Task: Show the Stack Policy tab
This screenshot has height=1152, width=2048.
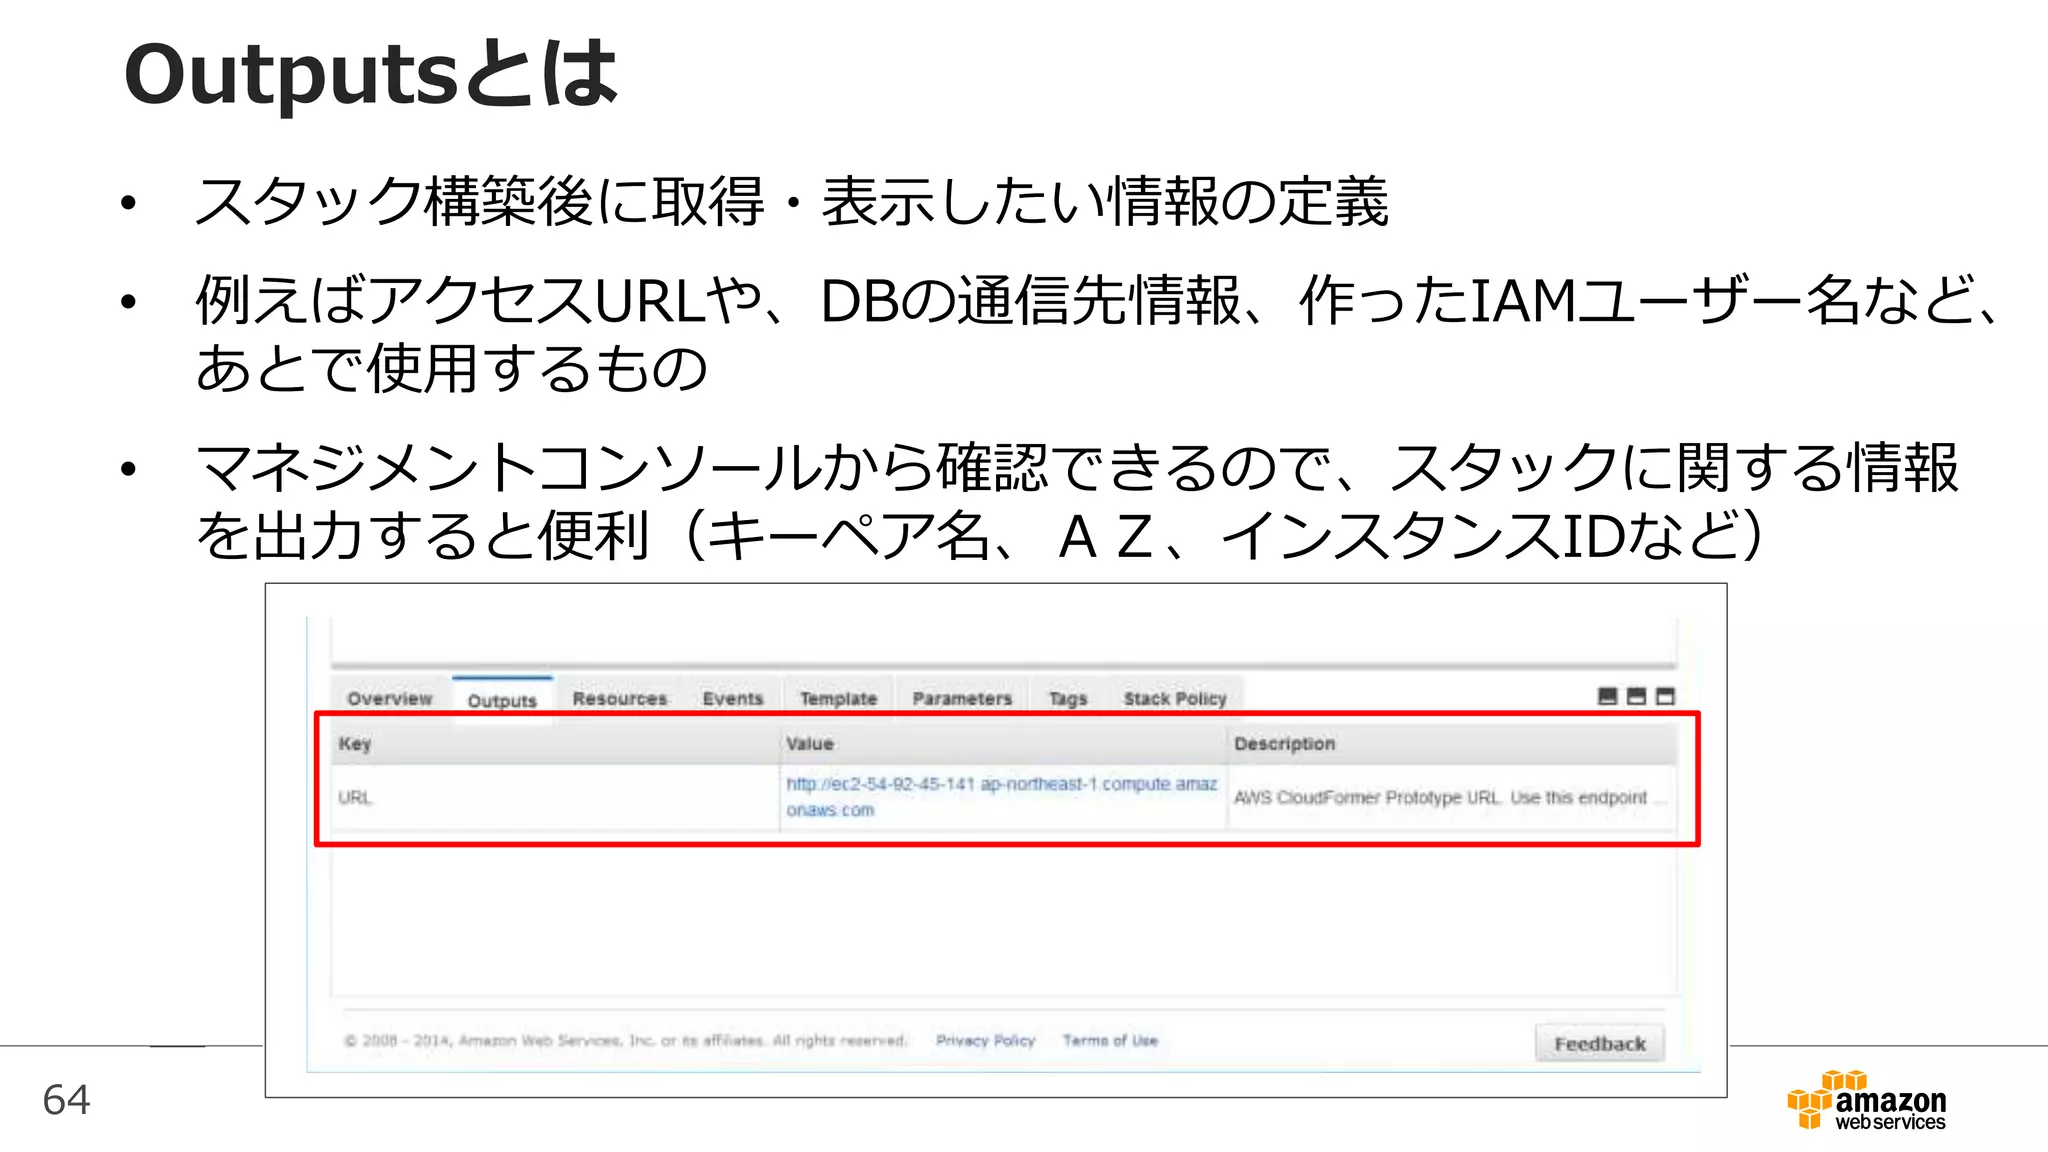Action: (1174, 698)
